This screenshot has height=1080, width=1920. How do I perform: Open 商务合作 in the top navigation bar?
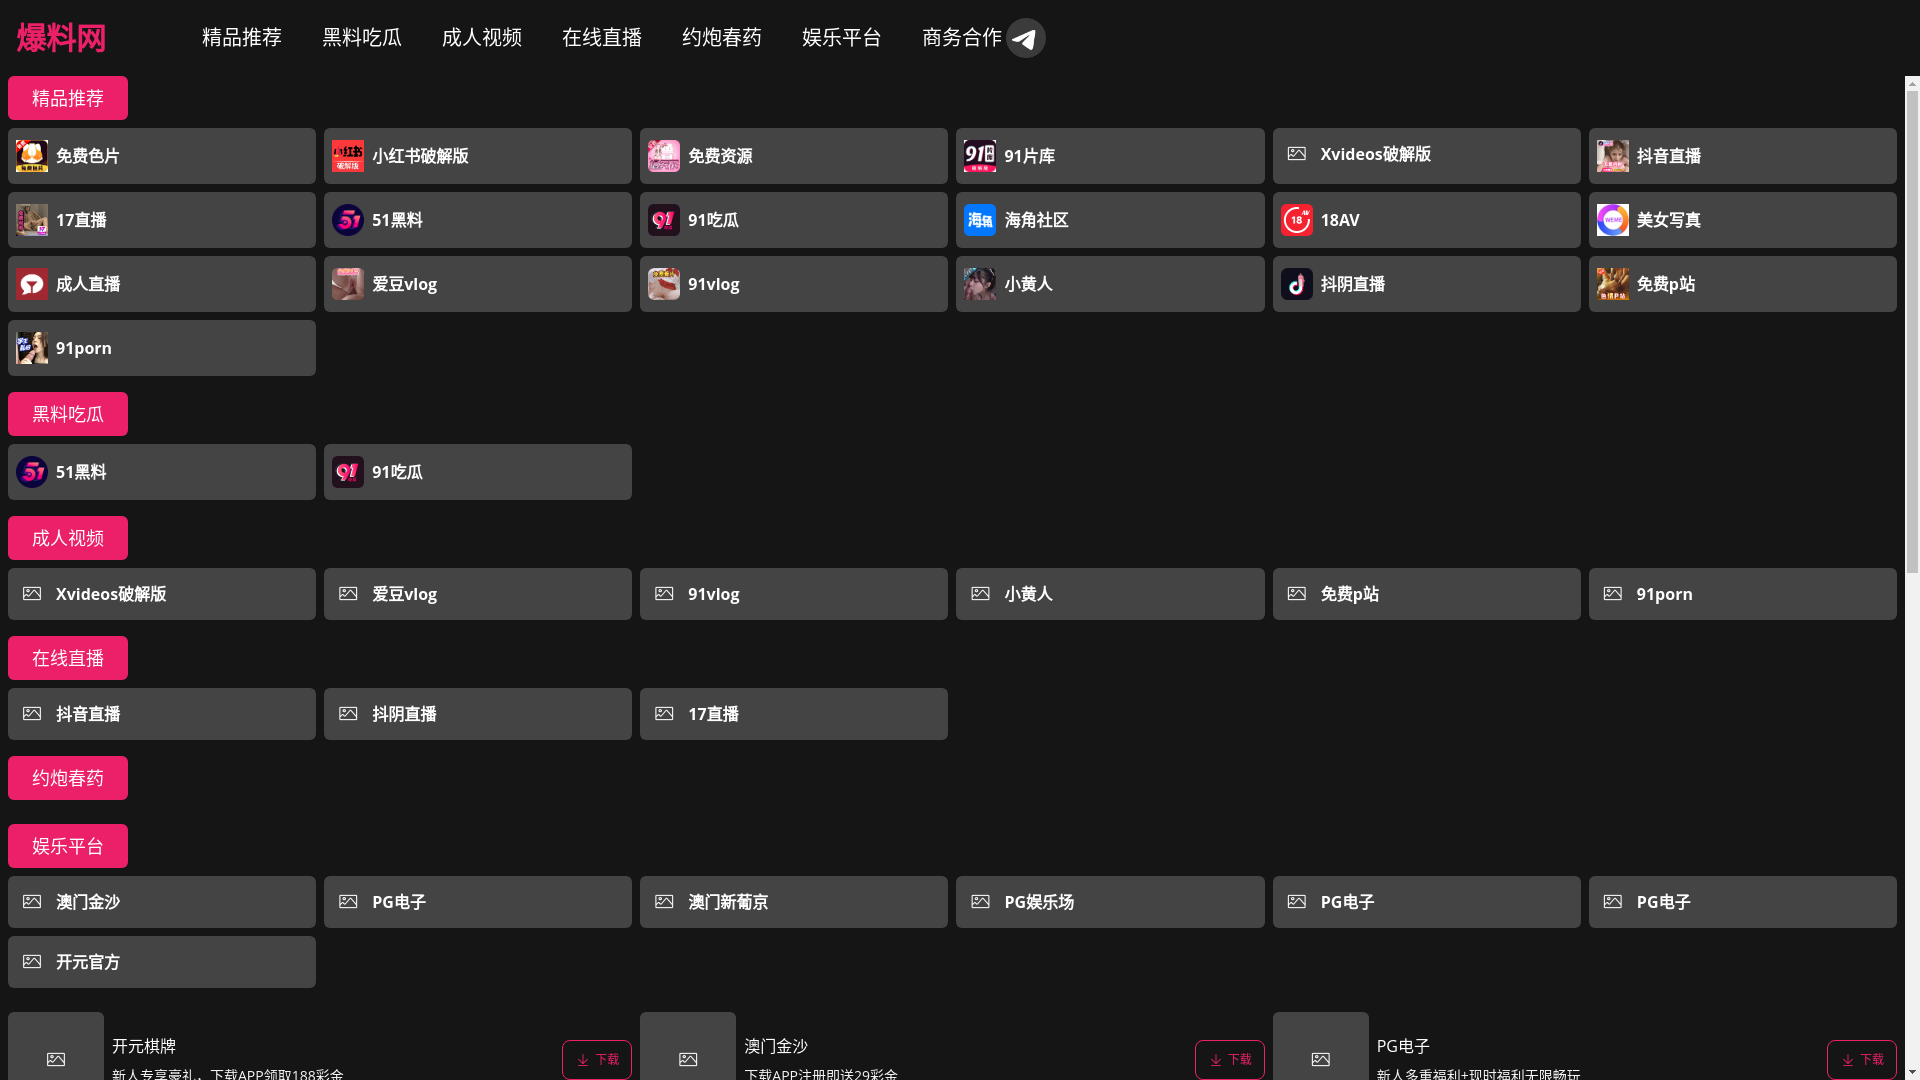(962, 38)
